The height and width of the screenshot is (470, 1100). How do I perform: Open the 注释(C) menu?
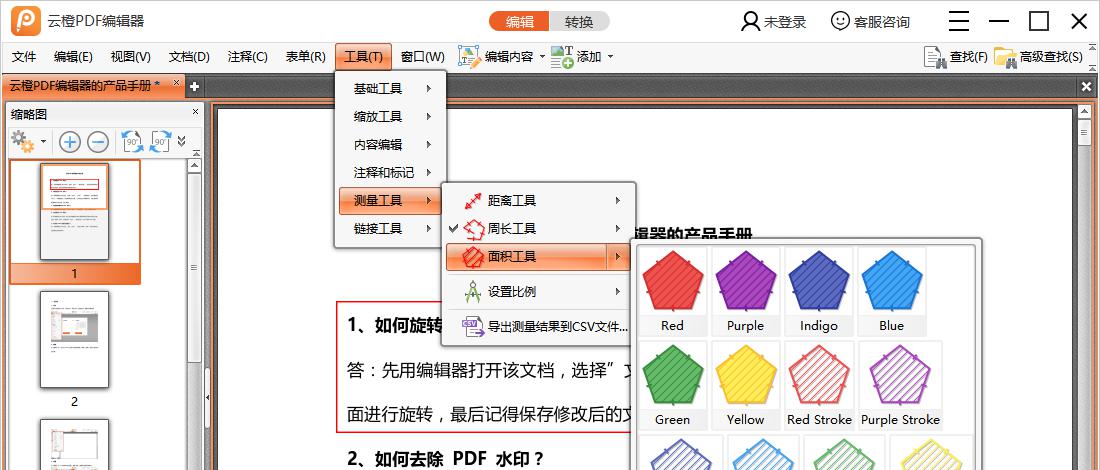(x=248, y=57)
